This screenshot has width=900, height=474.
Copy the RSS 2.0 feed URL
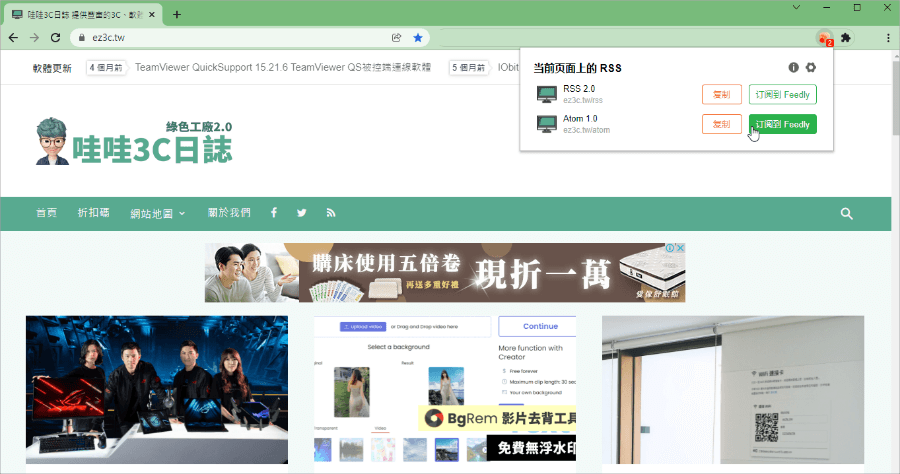pyautogui.click(x=721, y=95)
